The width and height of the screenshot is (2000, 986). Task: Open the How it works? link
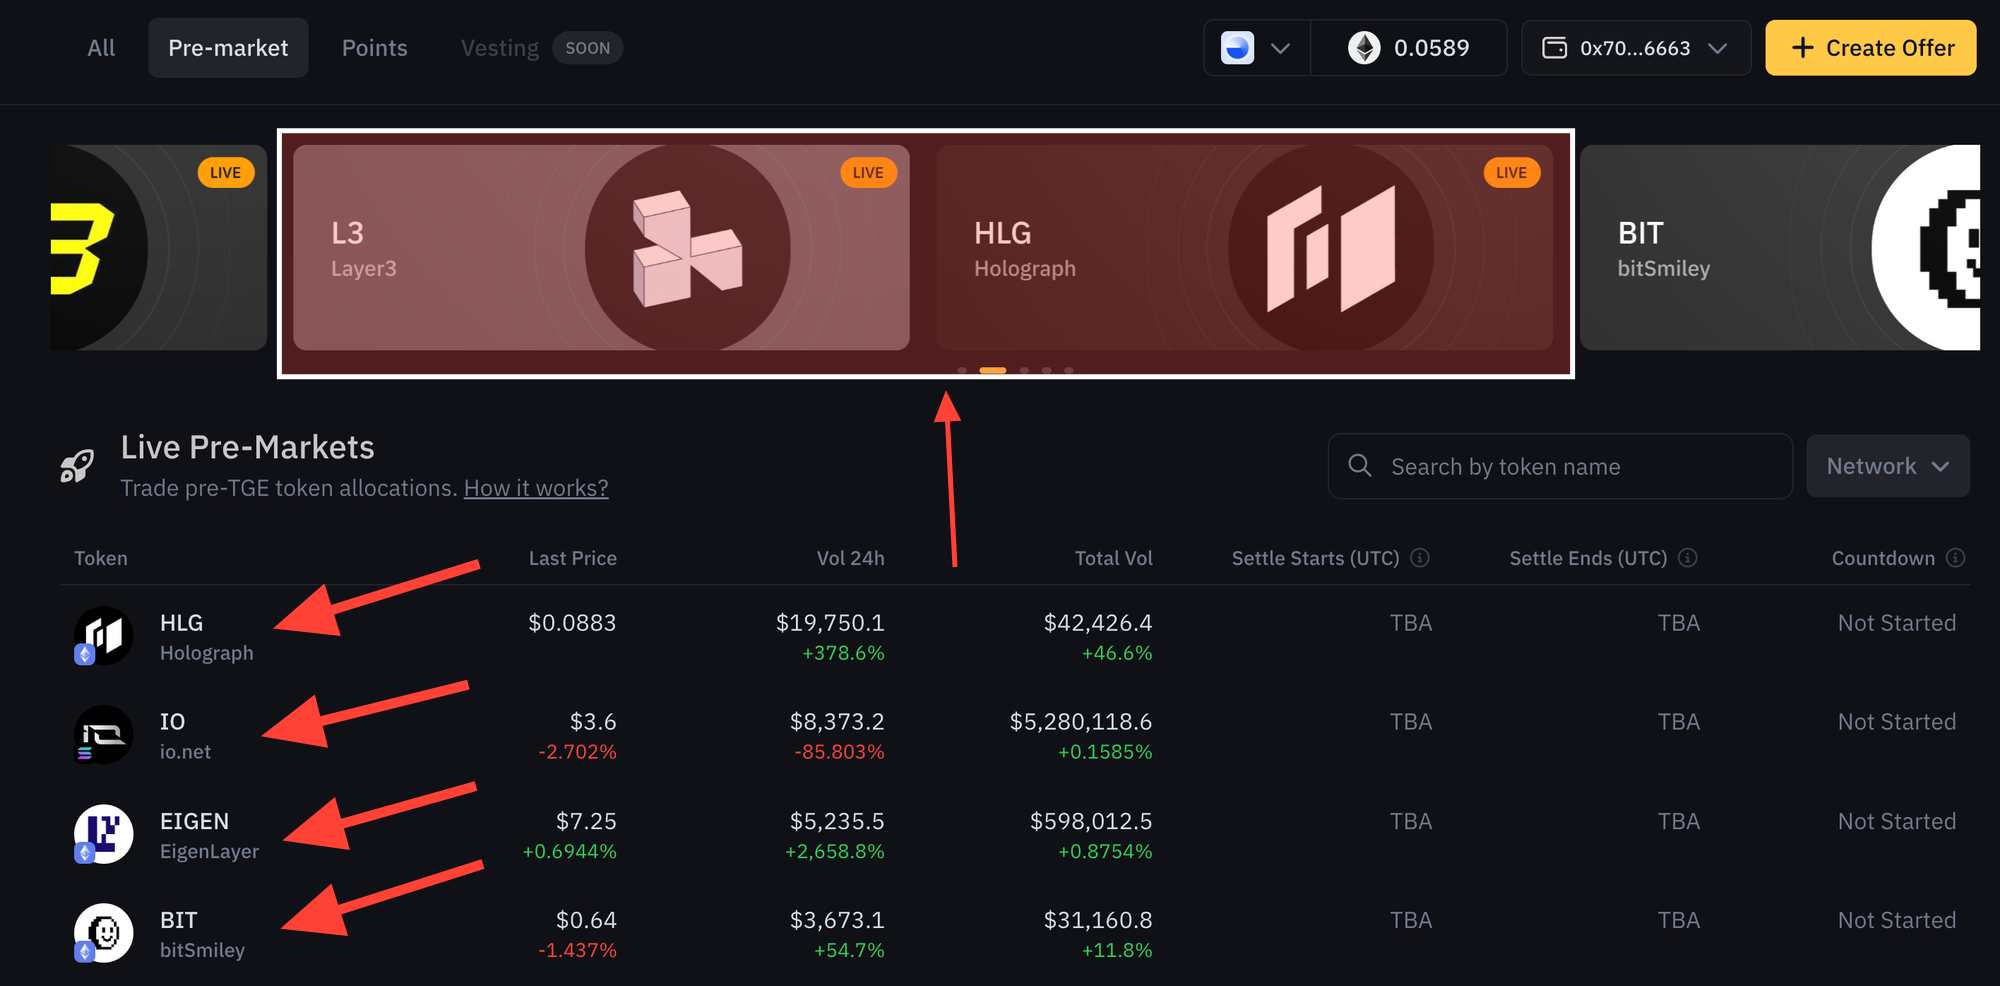click(x=536, y=488)
